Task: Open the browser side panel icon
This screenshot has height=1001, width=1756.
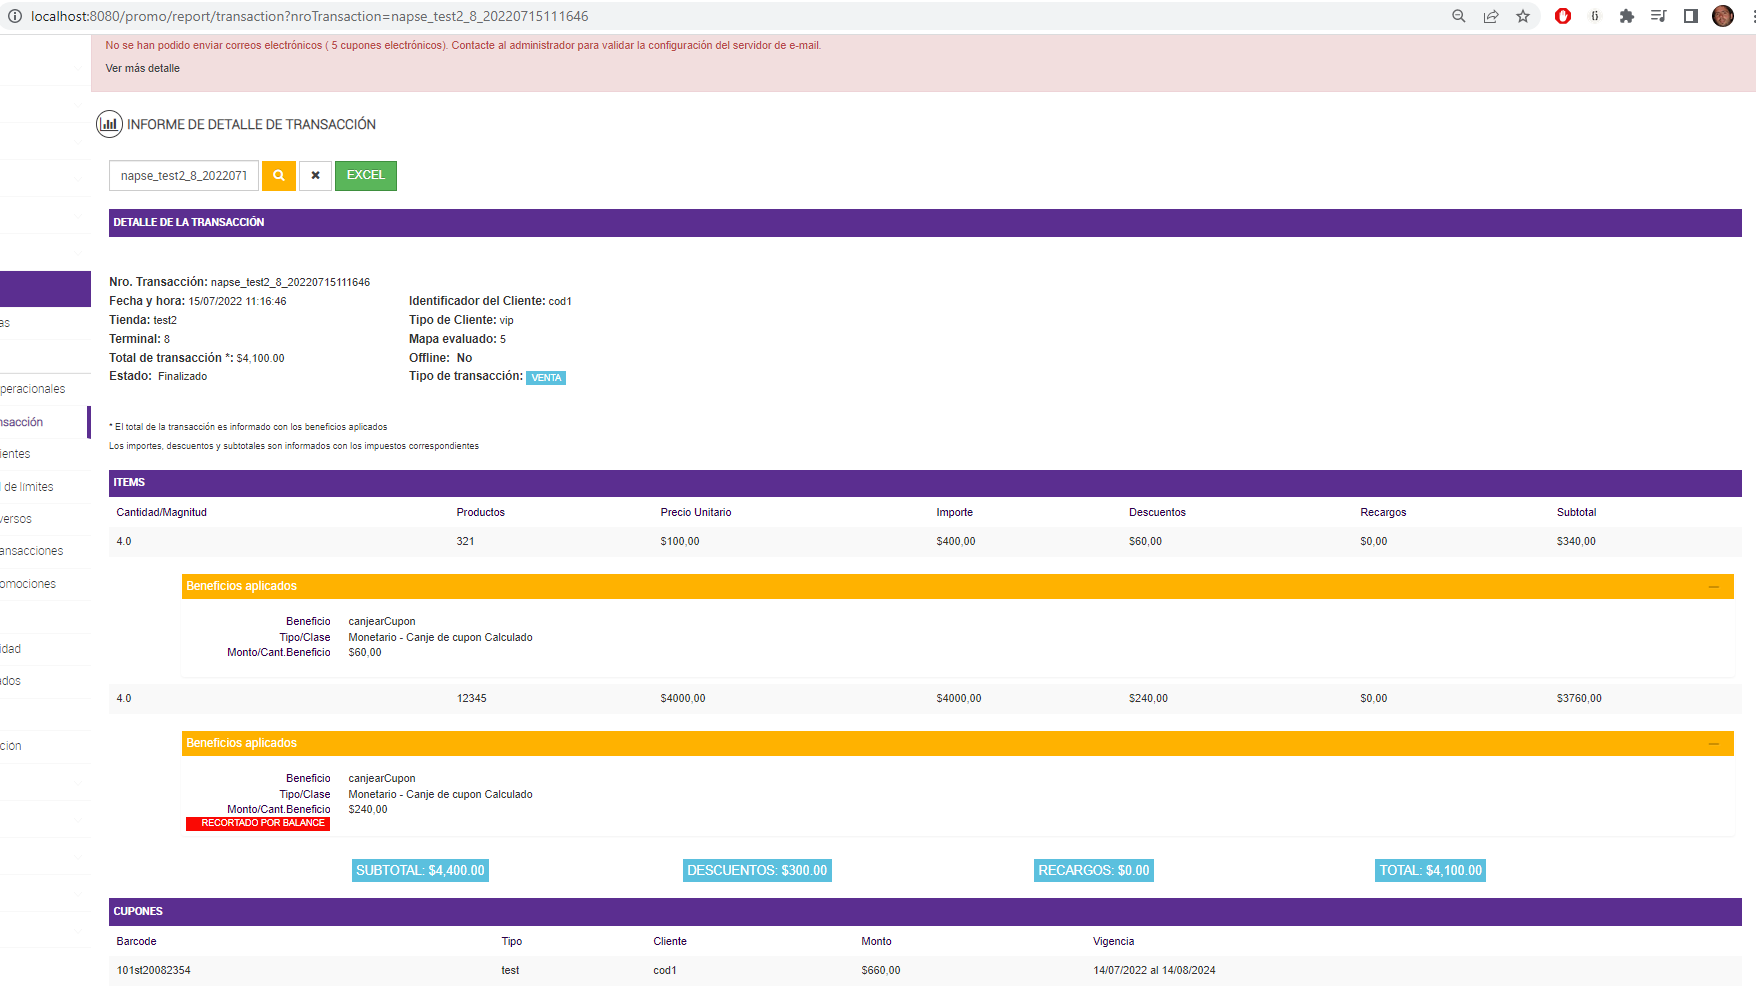Action: coord(1691,16)
